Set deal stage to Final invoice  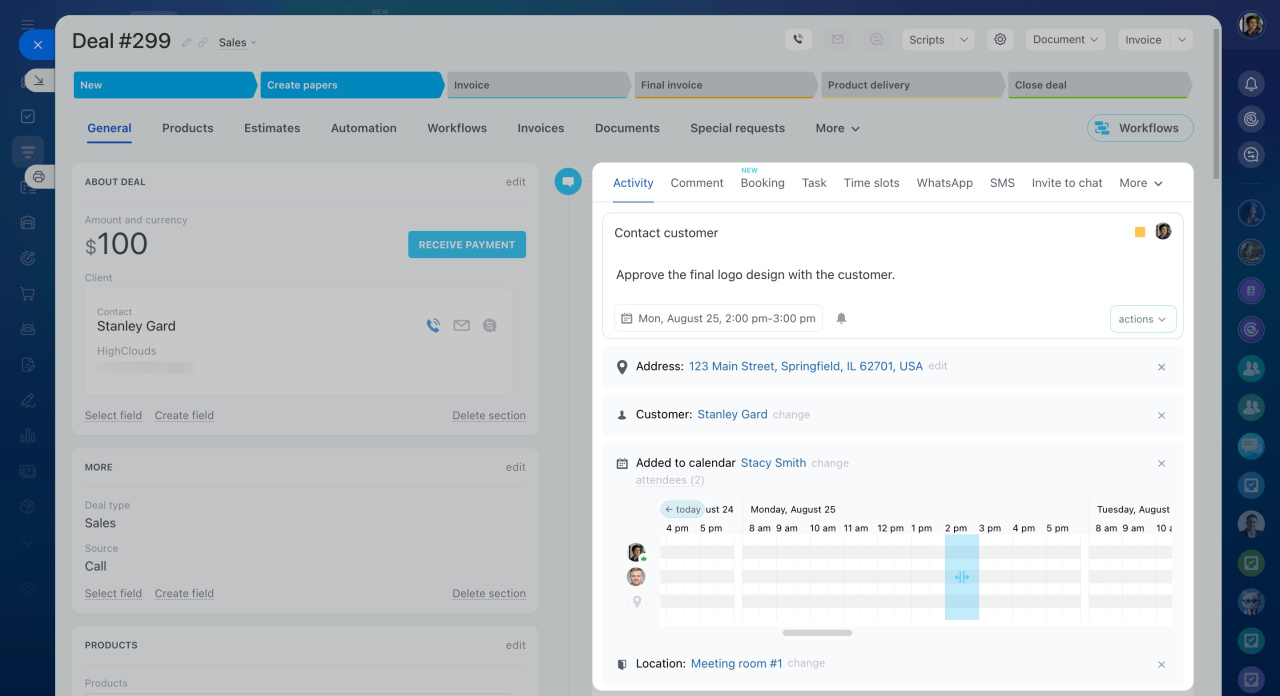tap(726, 85)
